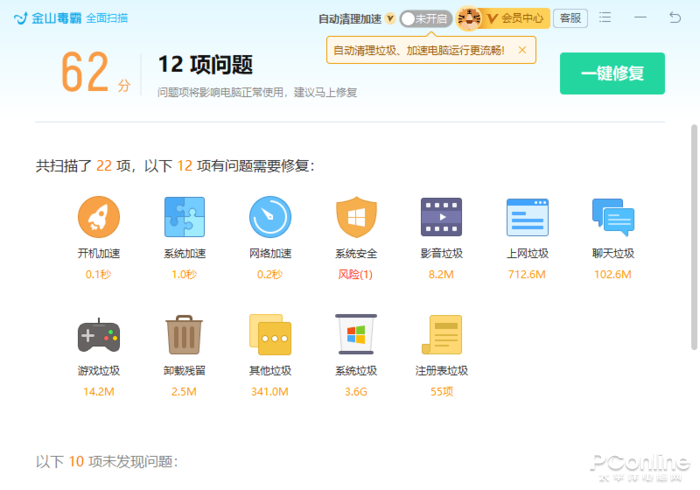
Task: Select the 注册表垃圾 scroll icon
Action: 441,335
